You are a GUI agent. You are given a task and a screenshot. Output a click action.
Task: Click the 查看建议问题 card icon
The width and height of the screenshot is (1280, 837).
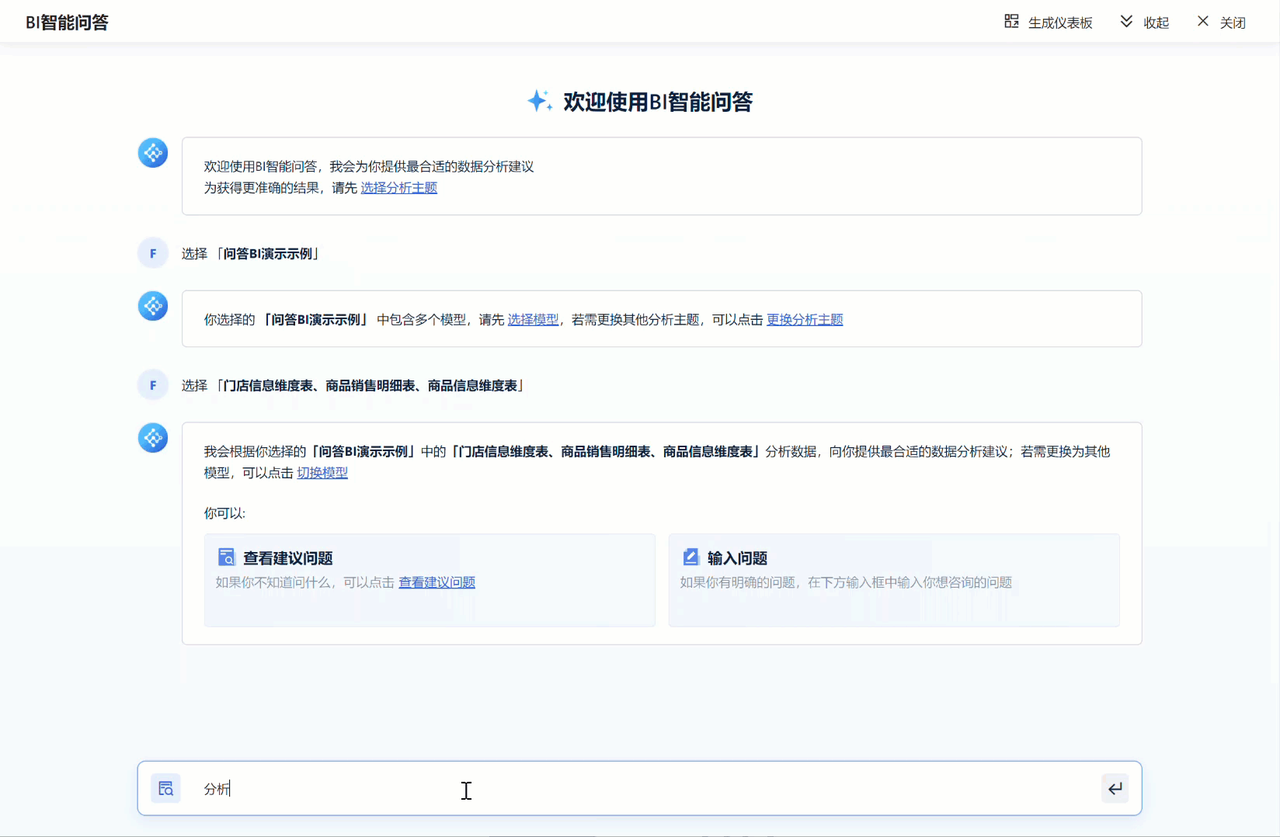pyautogui.click(x=226, y=557)
